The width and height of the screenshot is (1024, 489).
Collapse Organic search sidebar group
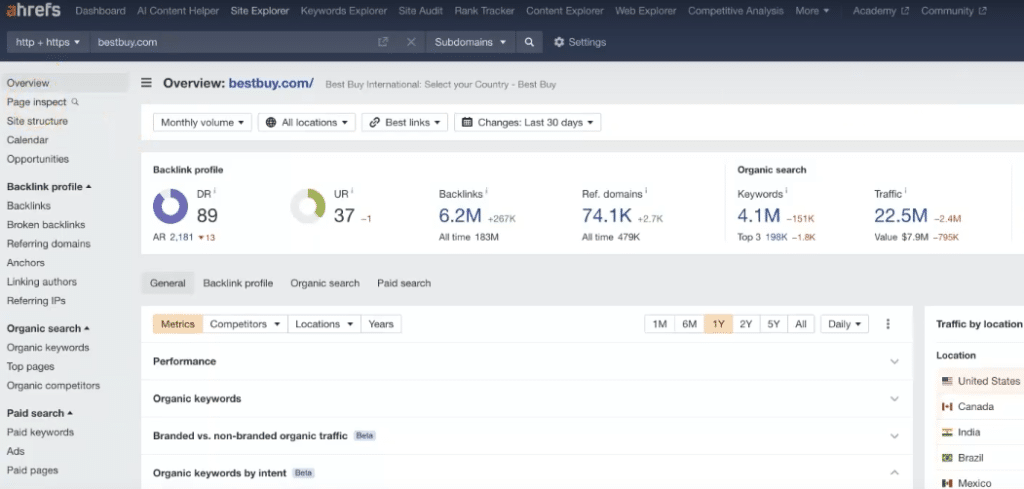pyautogui.click(x=48, y=328)
